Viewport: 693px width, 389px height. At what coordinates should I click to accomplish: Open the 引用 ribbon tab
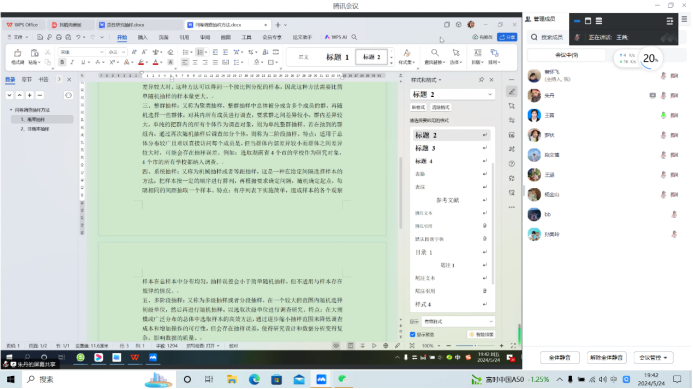tap(184, 38)
